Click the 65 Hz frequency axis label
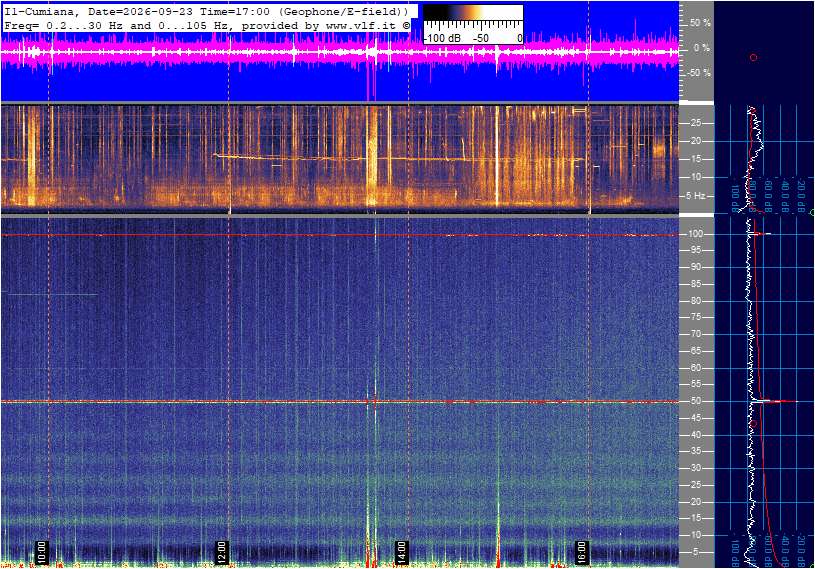The width and height of the screenshot is (815, 569). pyautogui.click(x=695, y=351)
